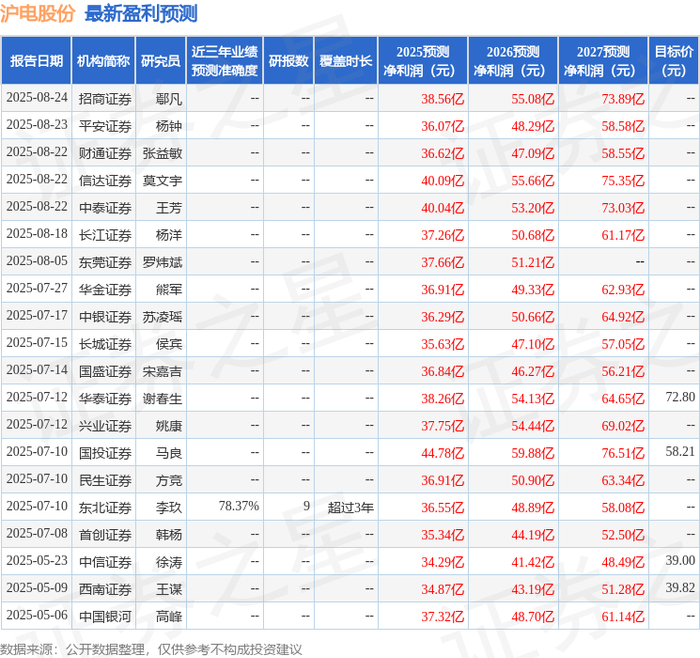700x658 pixels.
Task: Select the 机构简称 column header
Action: click(103, 61)
